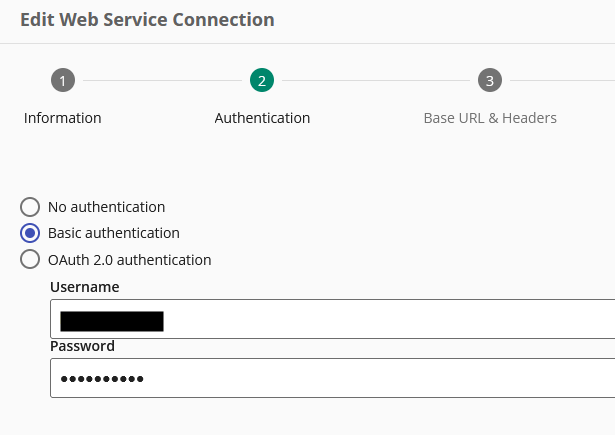
Task: Click the No authentication label text
Action: (106, 207)
